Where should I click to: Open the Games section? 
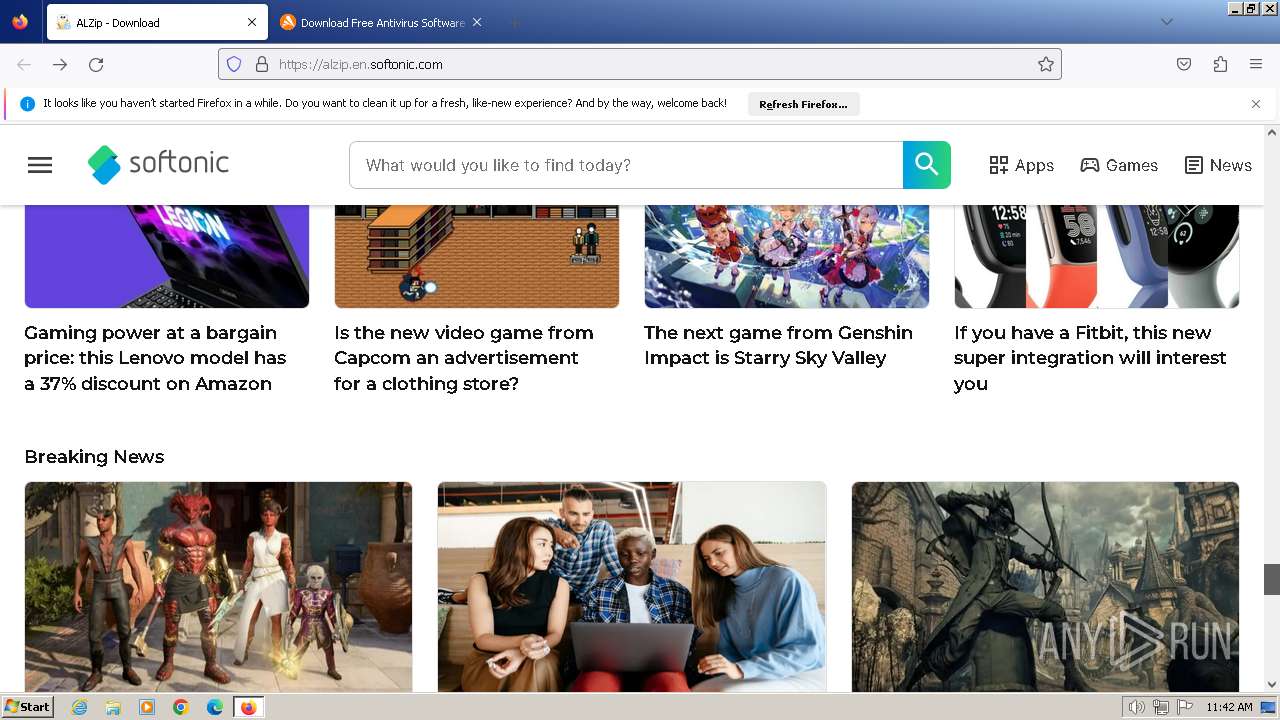[1119, 165]
